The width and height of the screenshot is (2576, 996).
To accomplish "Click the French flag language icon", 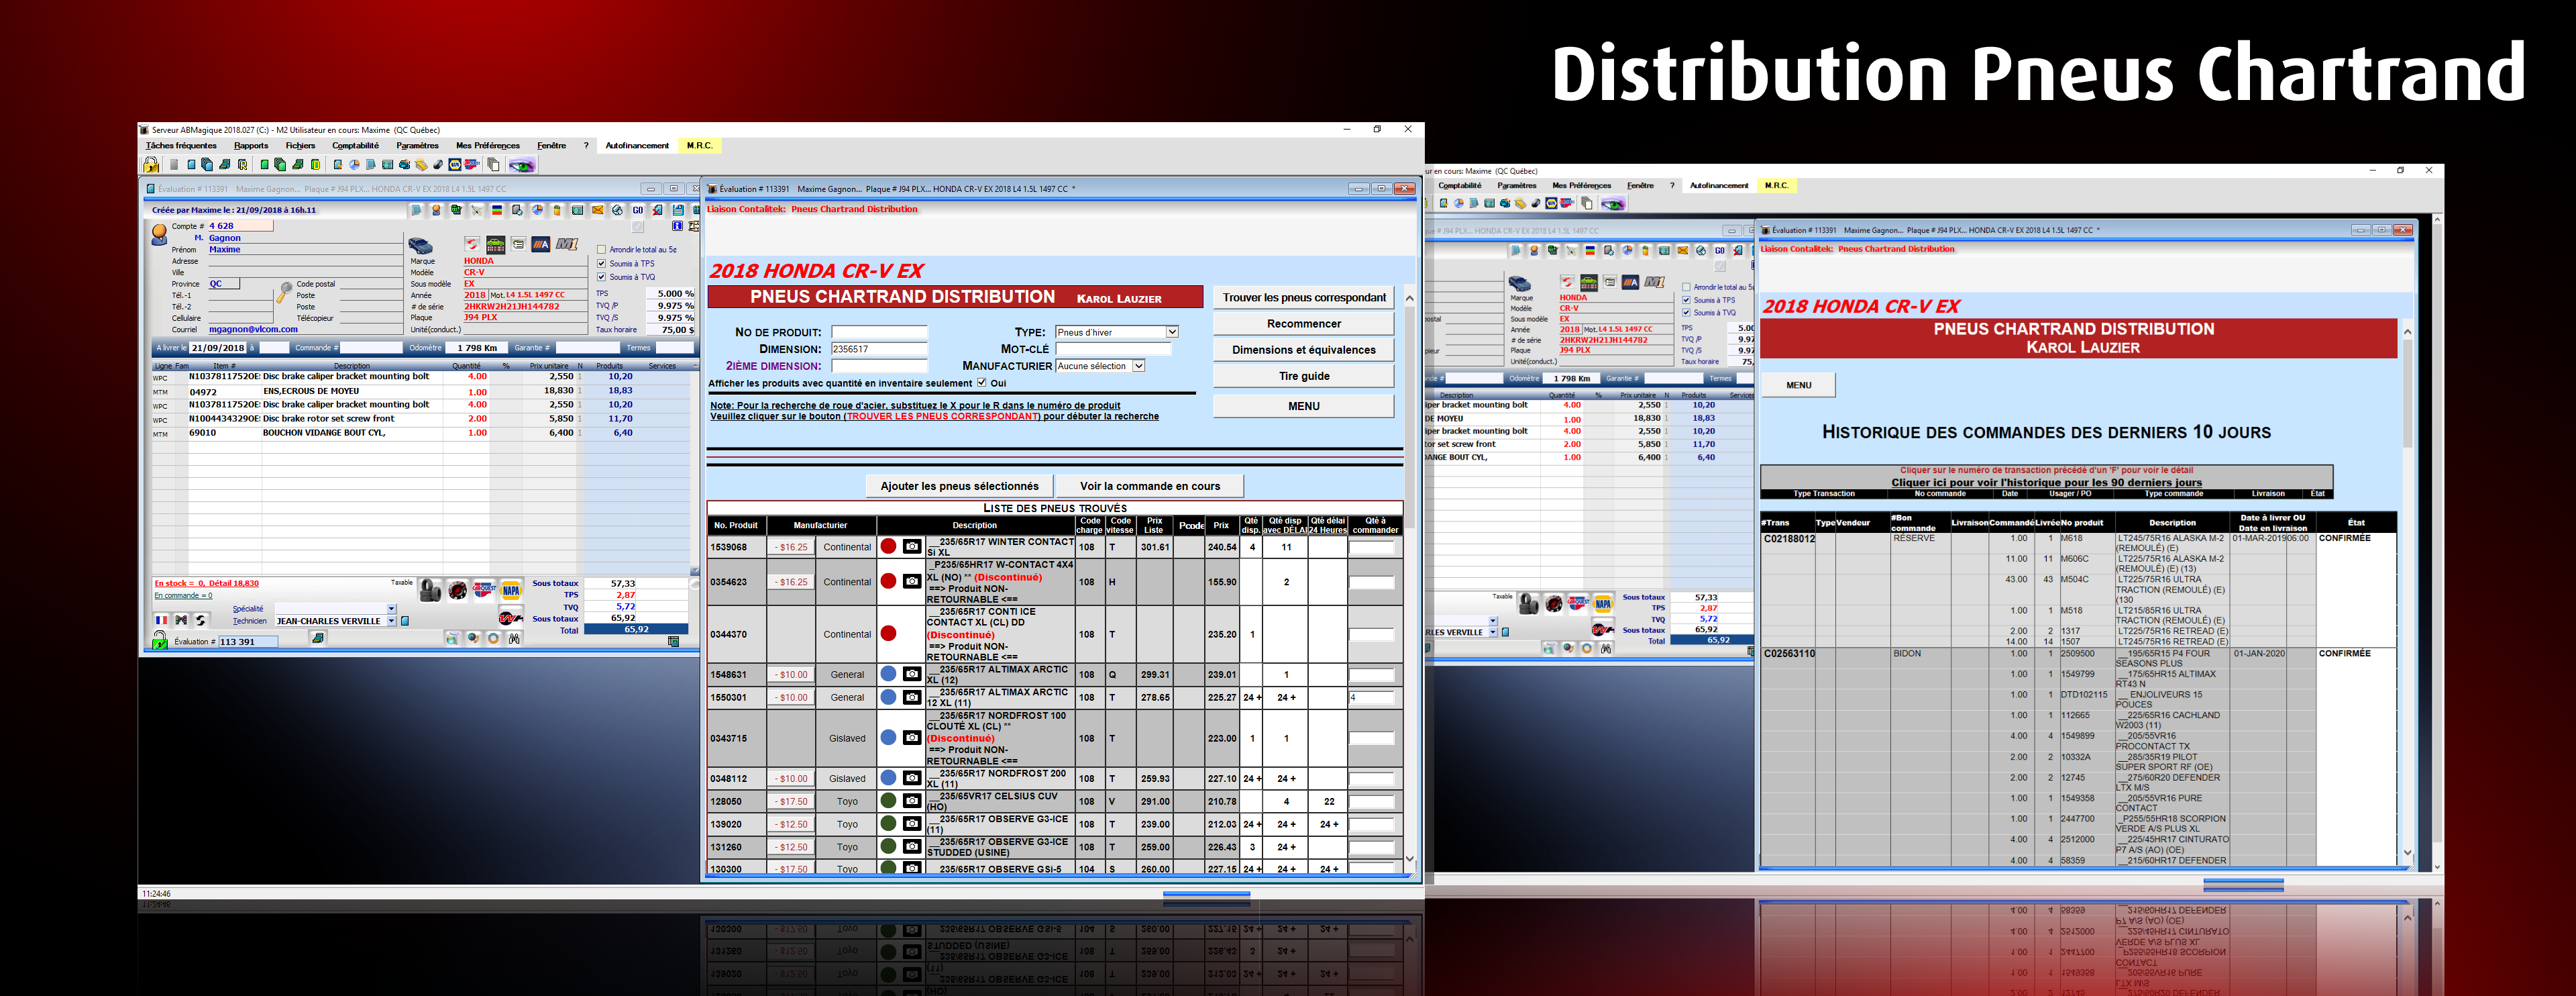I will (x=161, y=620).
